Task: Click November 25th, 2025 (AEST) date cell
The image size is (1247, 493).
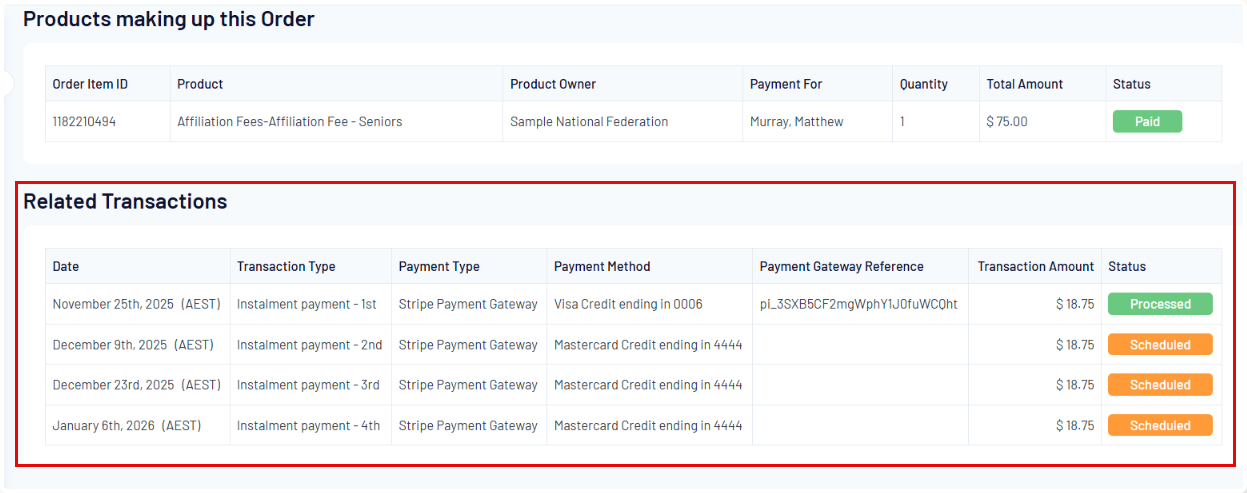Action: [137, 304]
